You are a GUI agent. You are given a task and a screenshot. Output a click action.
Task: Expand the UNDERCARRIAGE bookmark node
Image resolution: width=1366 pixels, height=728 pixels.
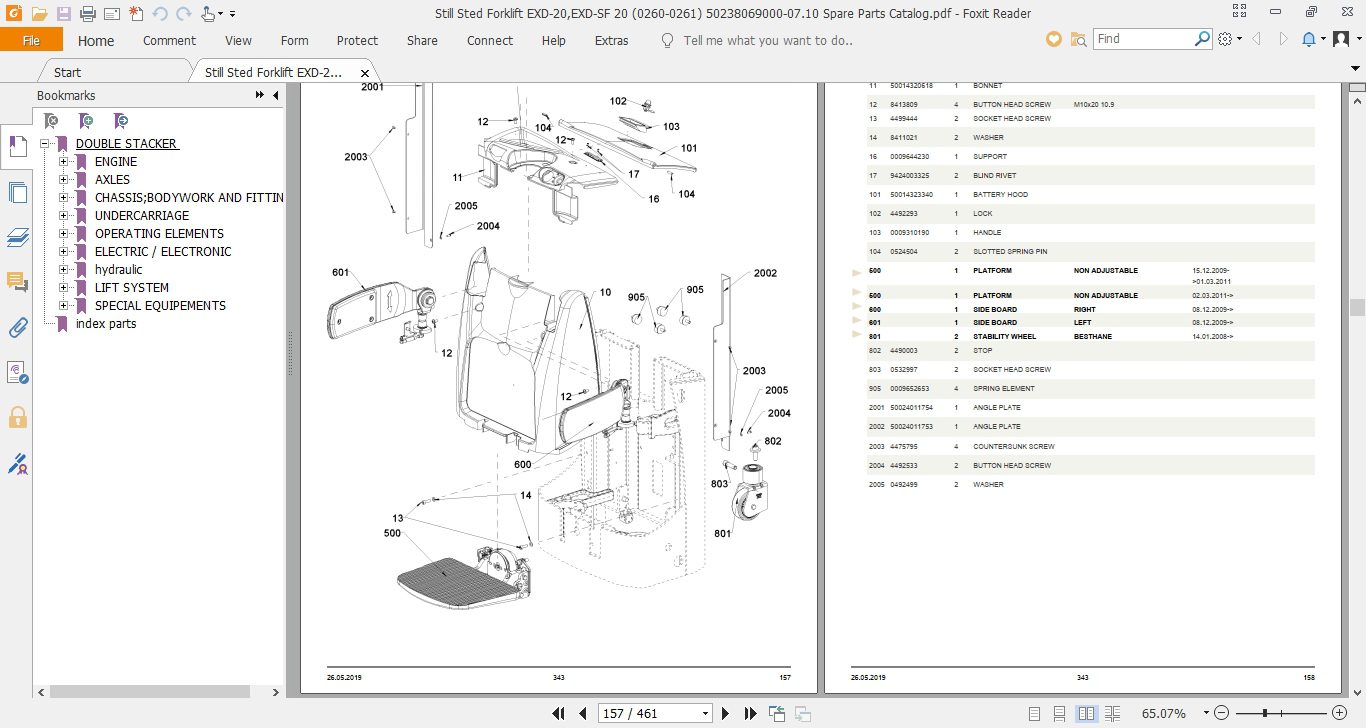click(x=63, y=216)
